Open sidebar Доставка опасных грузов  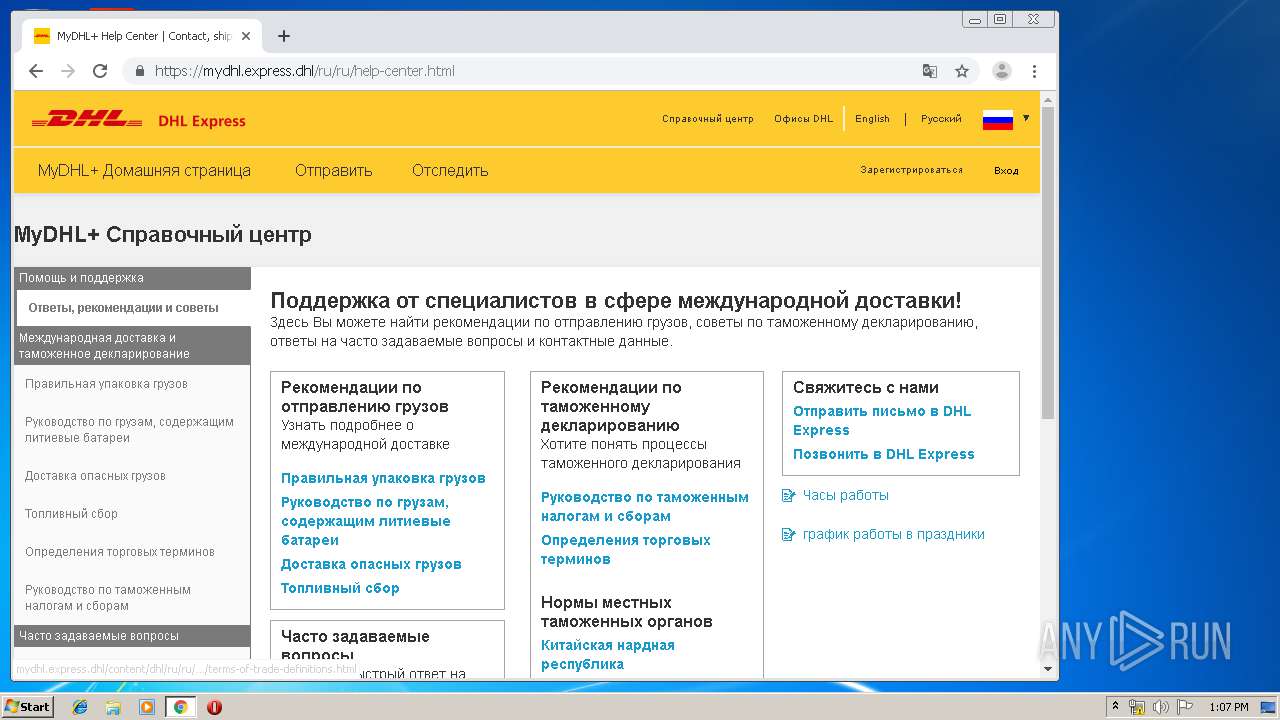95,476
